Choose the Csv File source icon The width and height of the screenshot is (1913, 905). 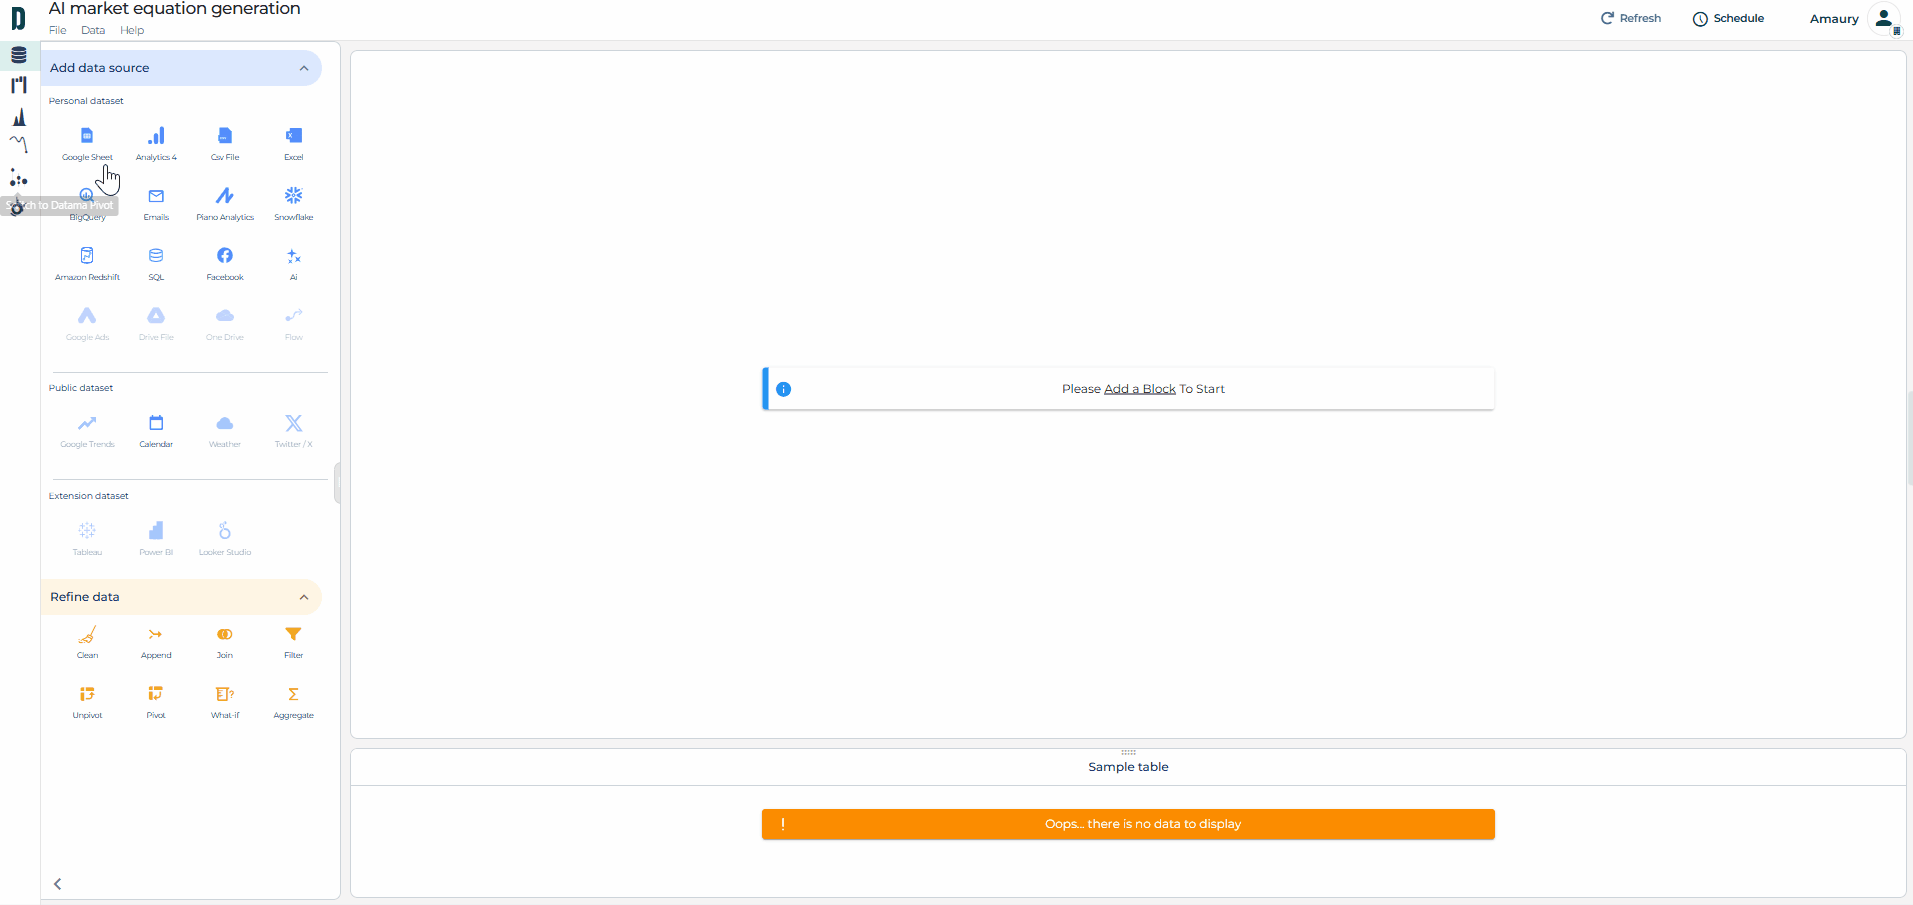pyautogui.click(x=225, y=137)
